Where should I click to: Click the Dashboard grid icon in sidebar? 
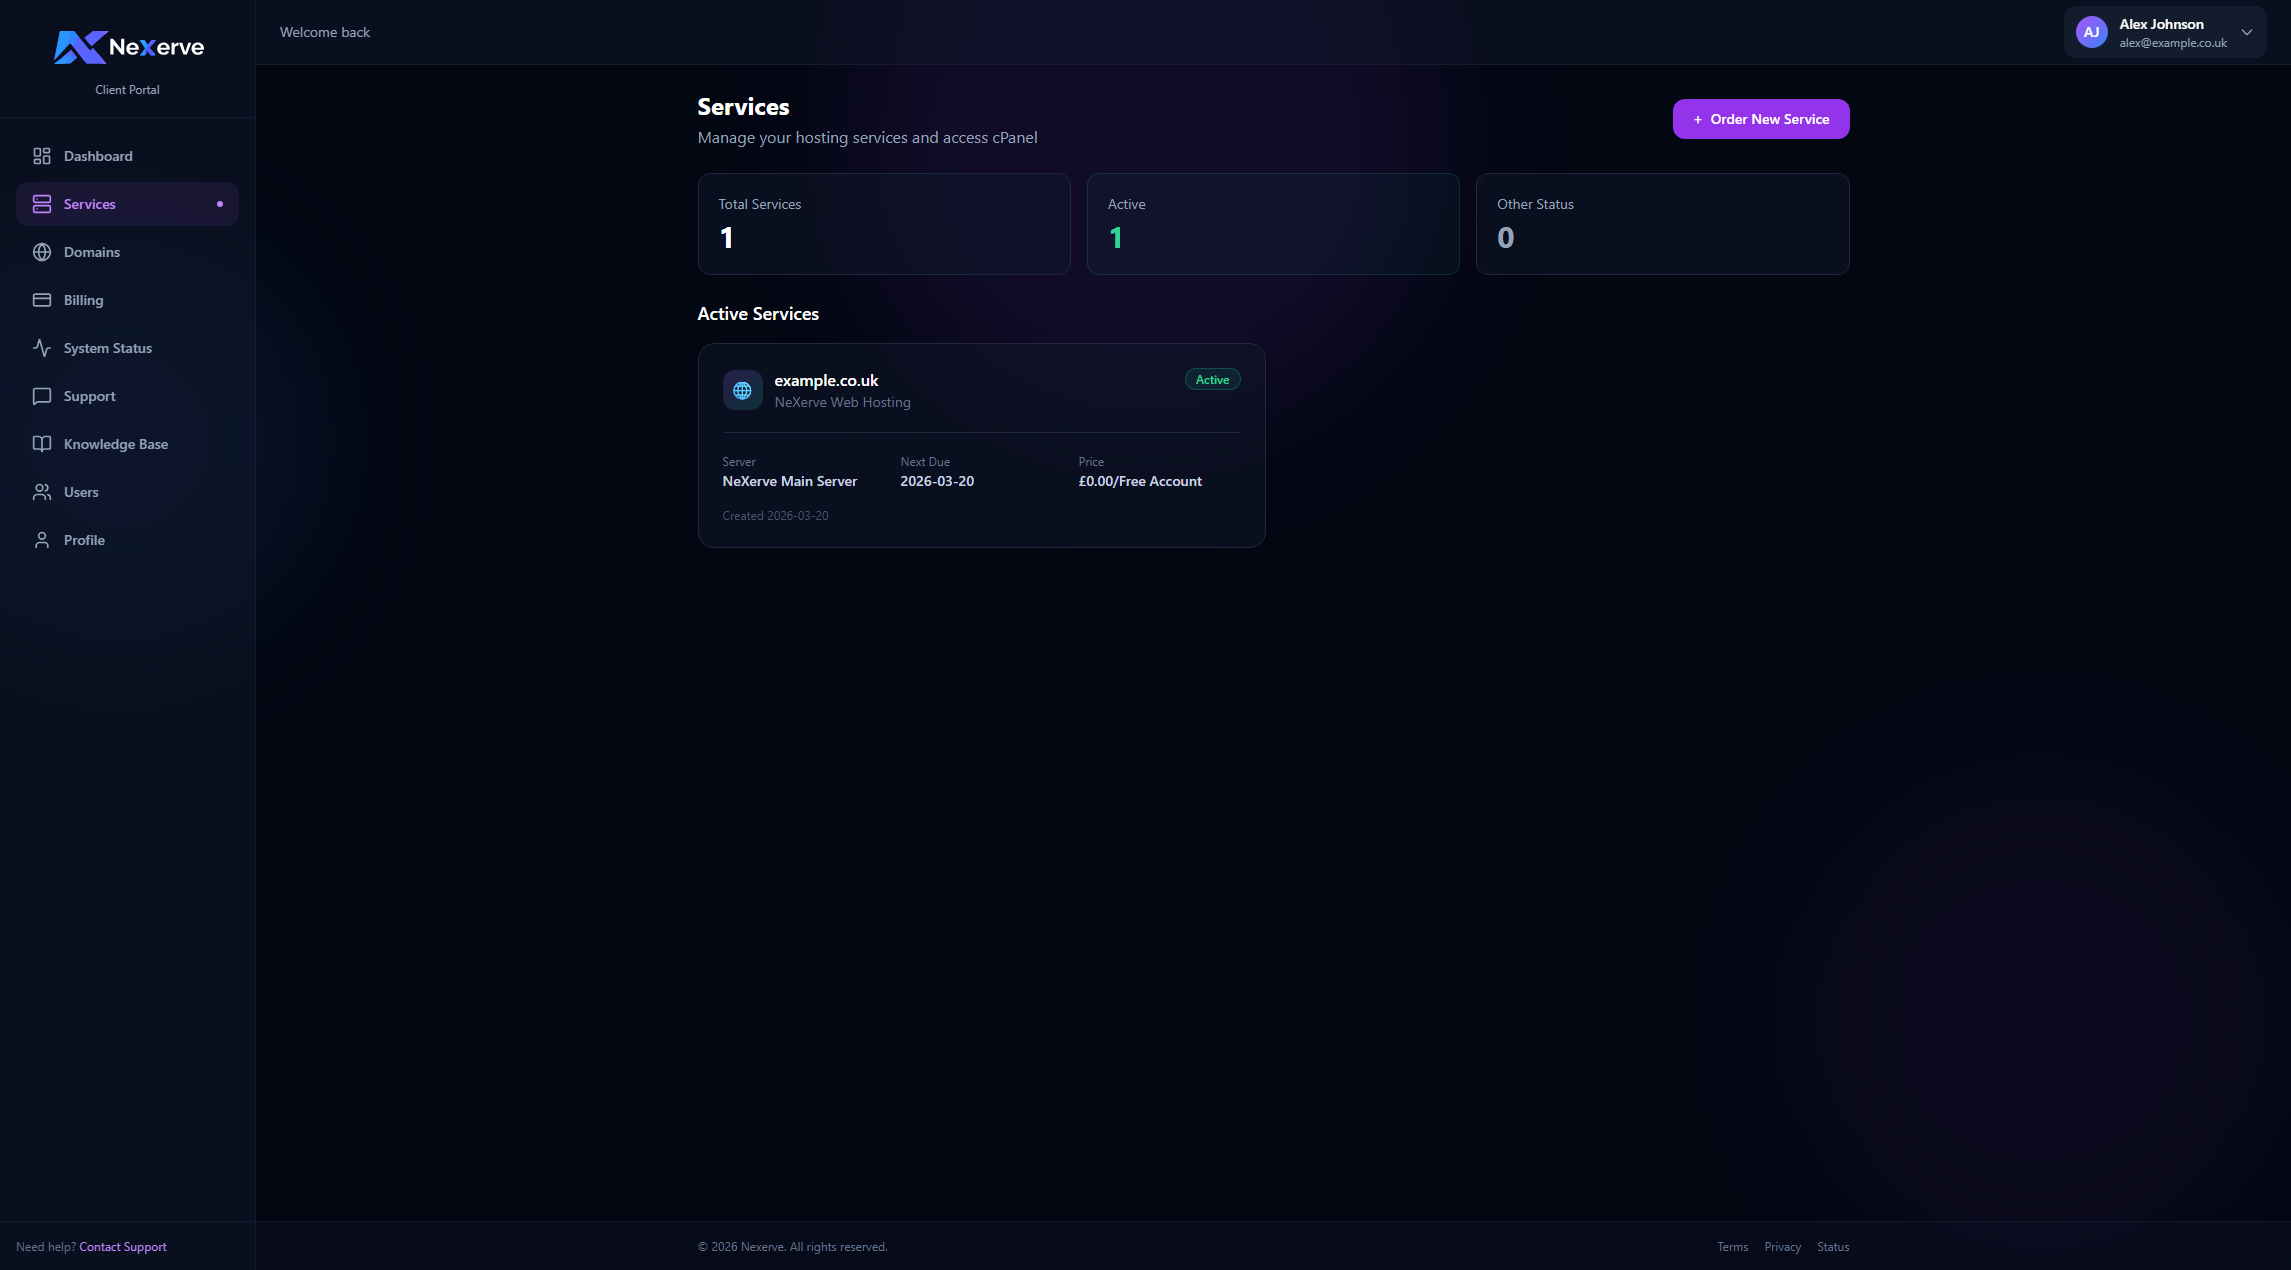42,156
